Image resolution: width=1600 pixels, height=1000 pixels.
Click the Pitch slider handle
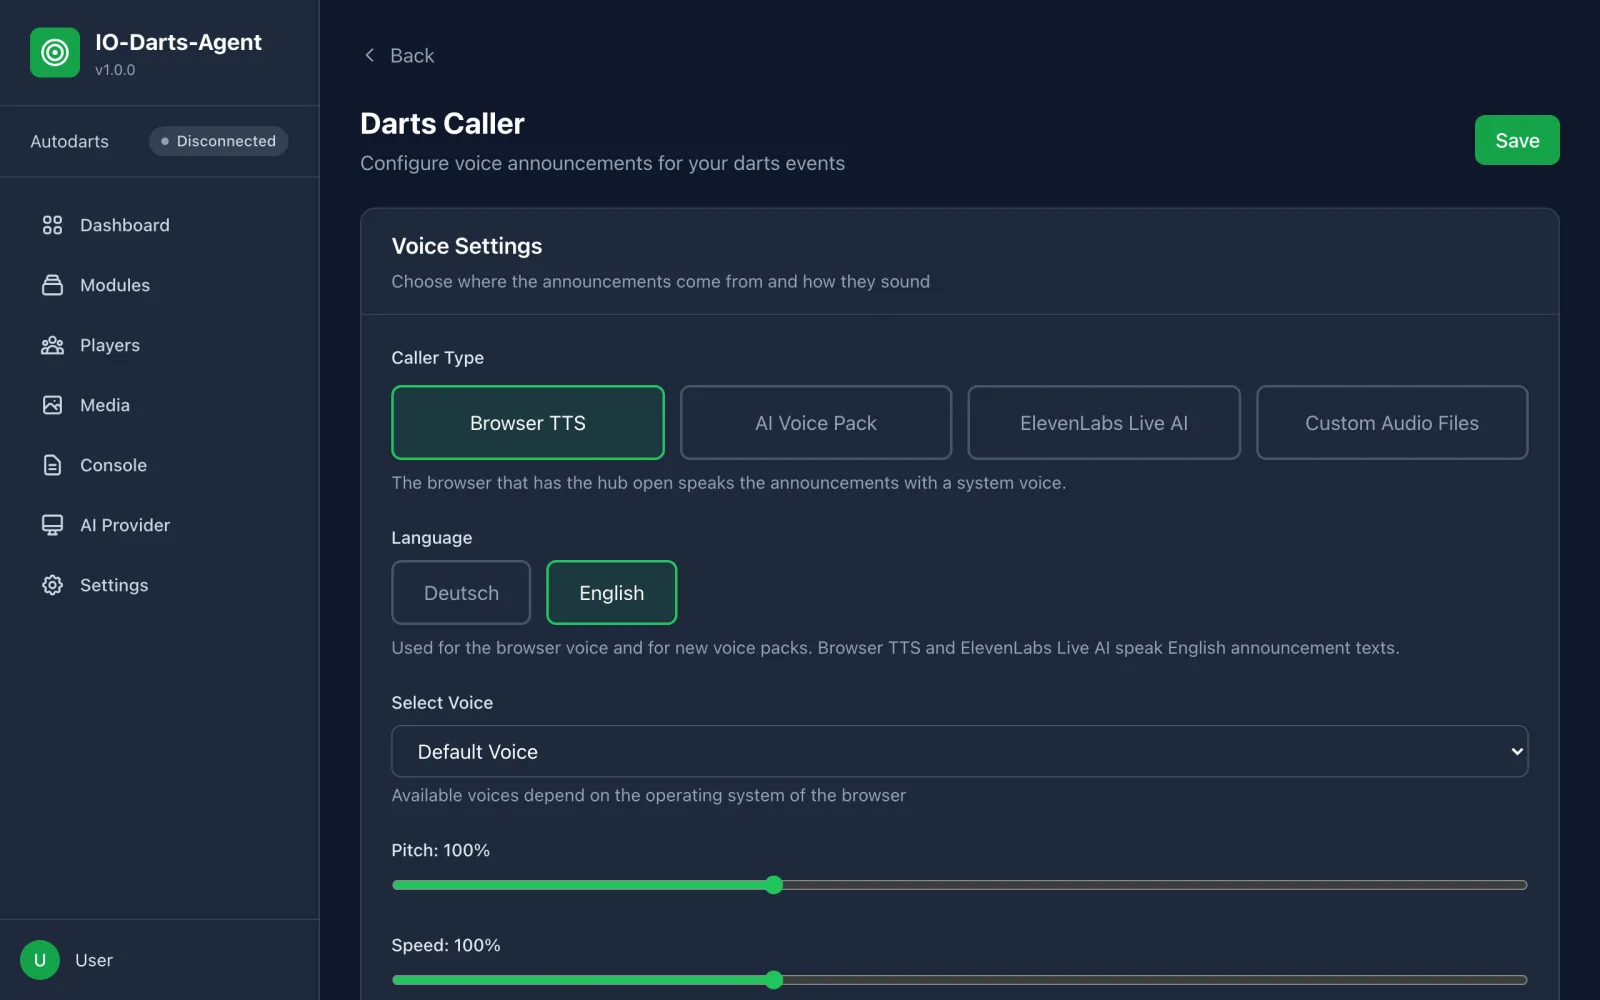(774, 885)
